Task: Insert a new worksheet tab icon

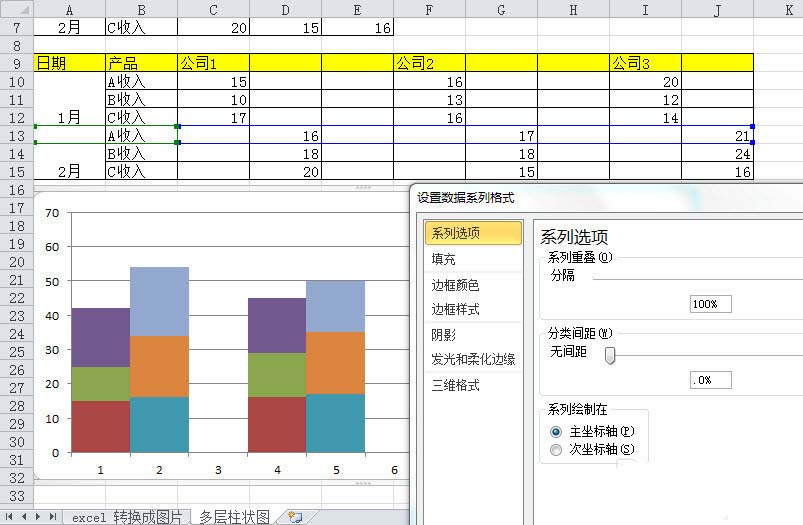Action: point(295,517)
